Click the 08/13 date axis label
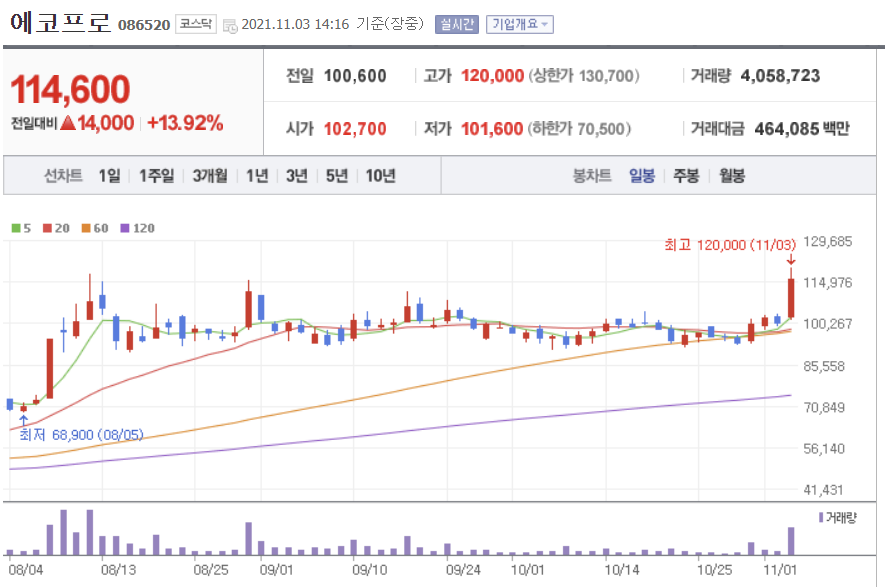885x587 pixels. [x=119, y=570]
